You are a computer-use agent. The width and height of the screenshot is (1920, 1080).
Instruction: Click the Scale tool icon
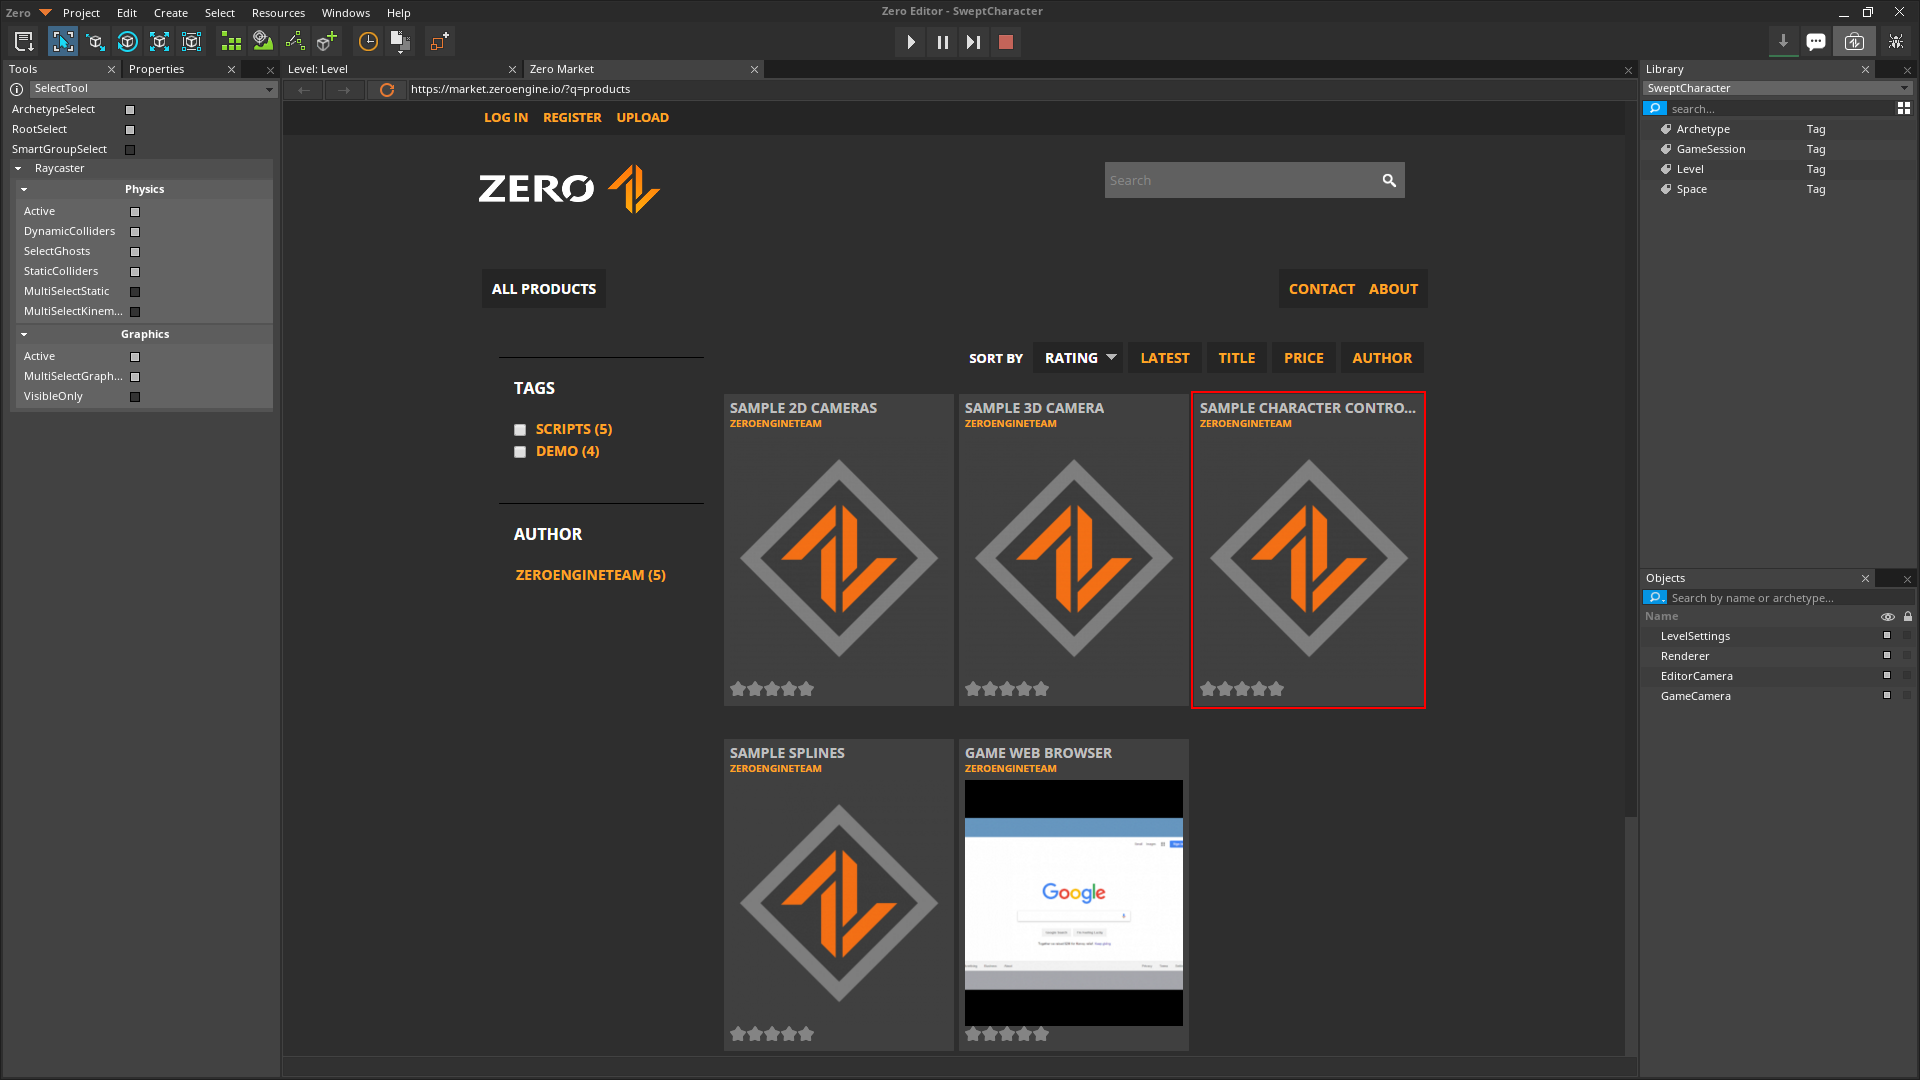(x=159, y=42)
